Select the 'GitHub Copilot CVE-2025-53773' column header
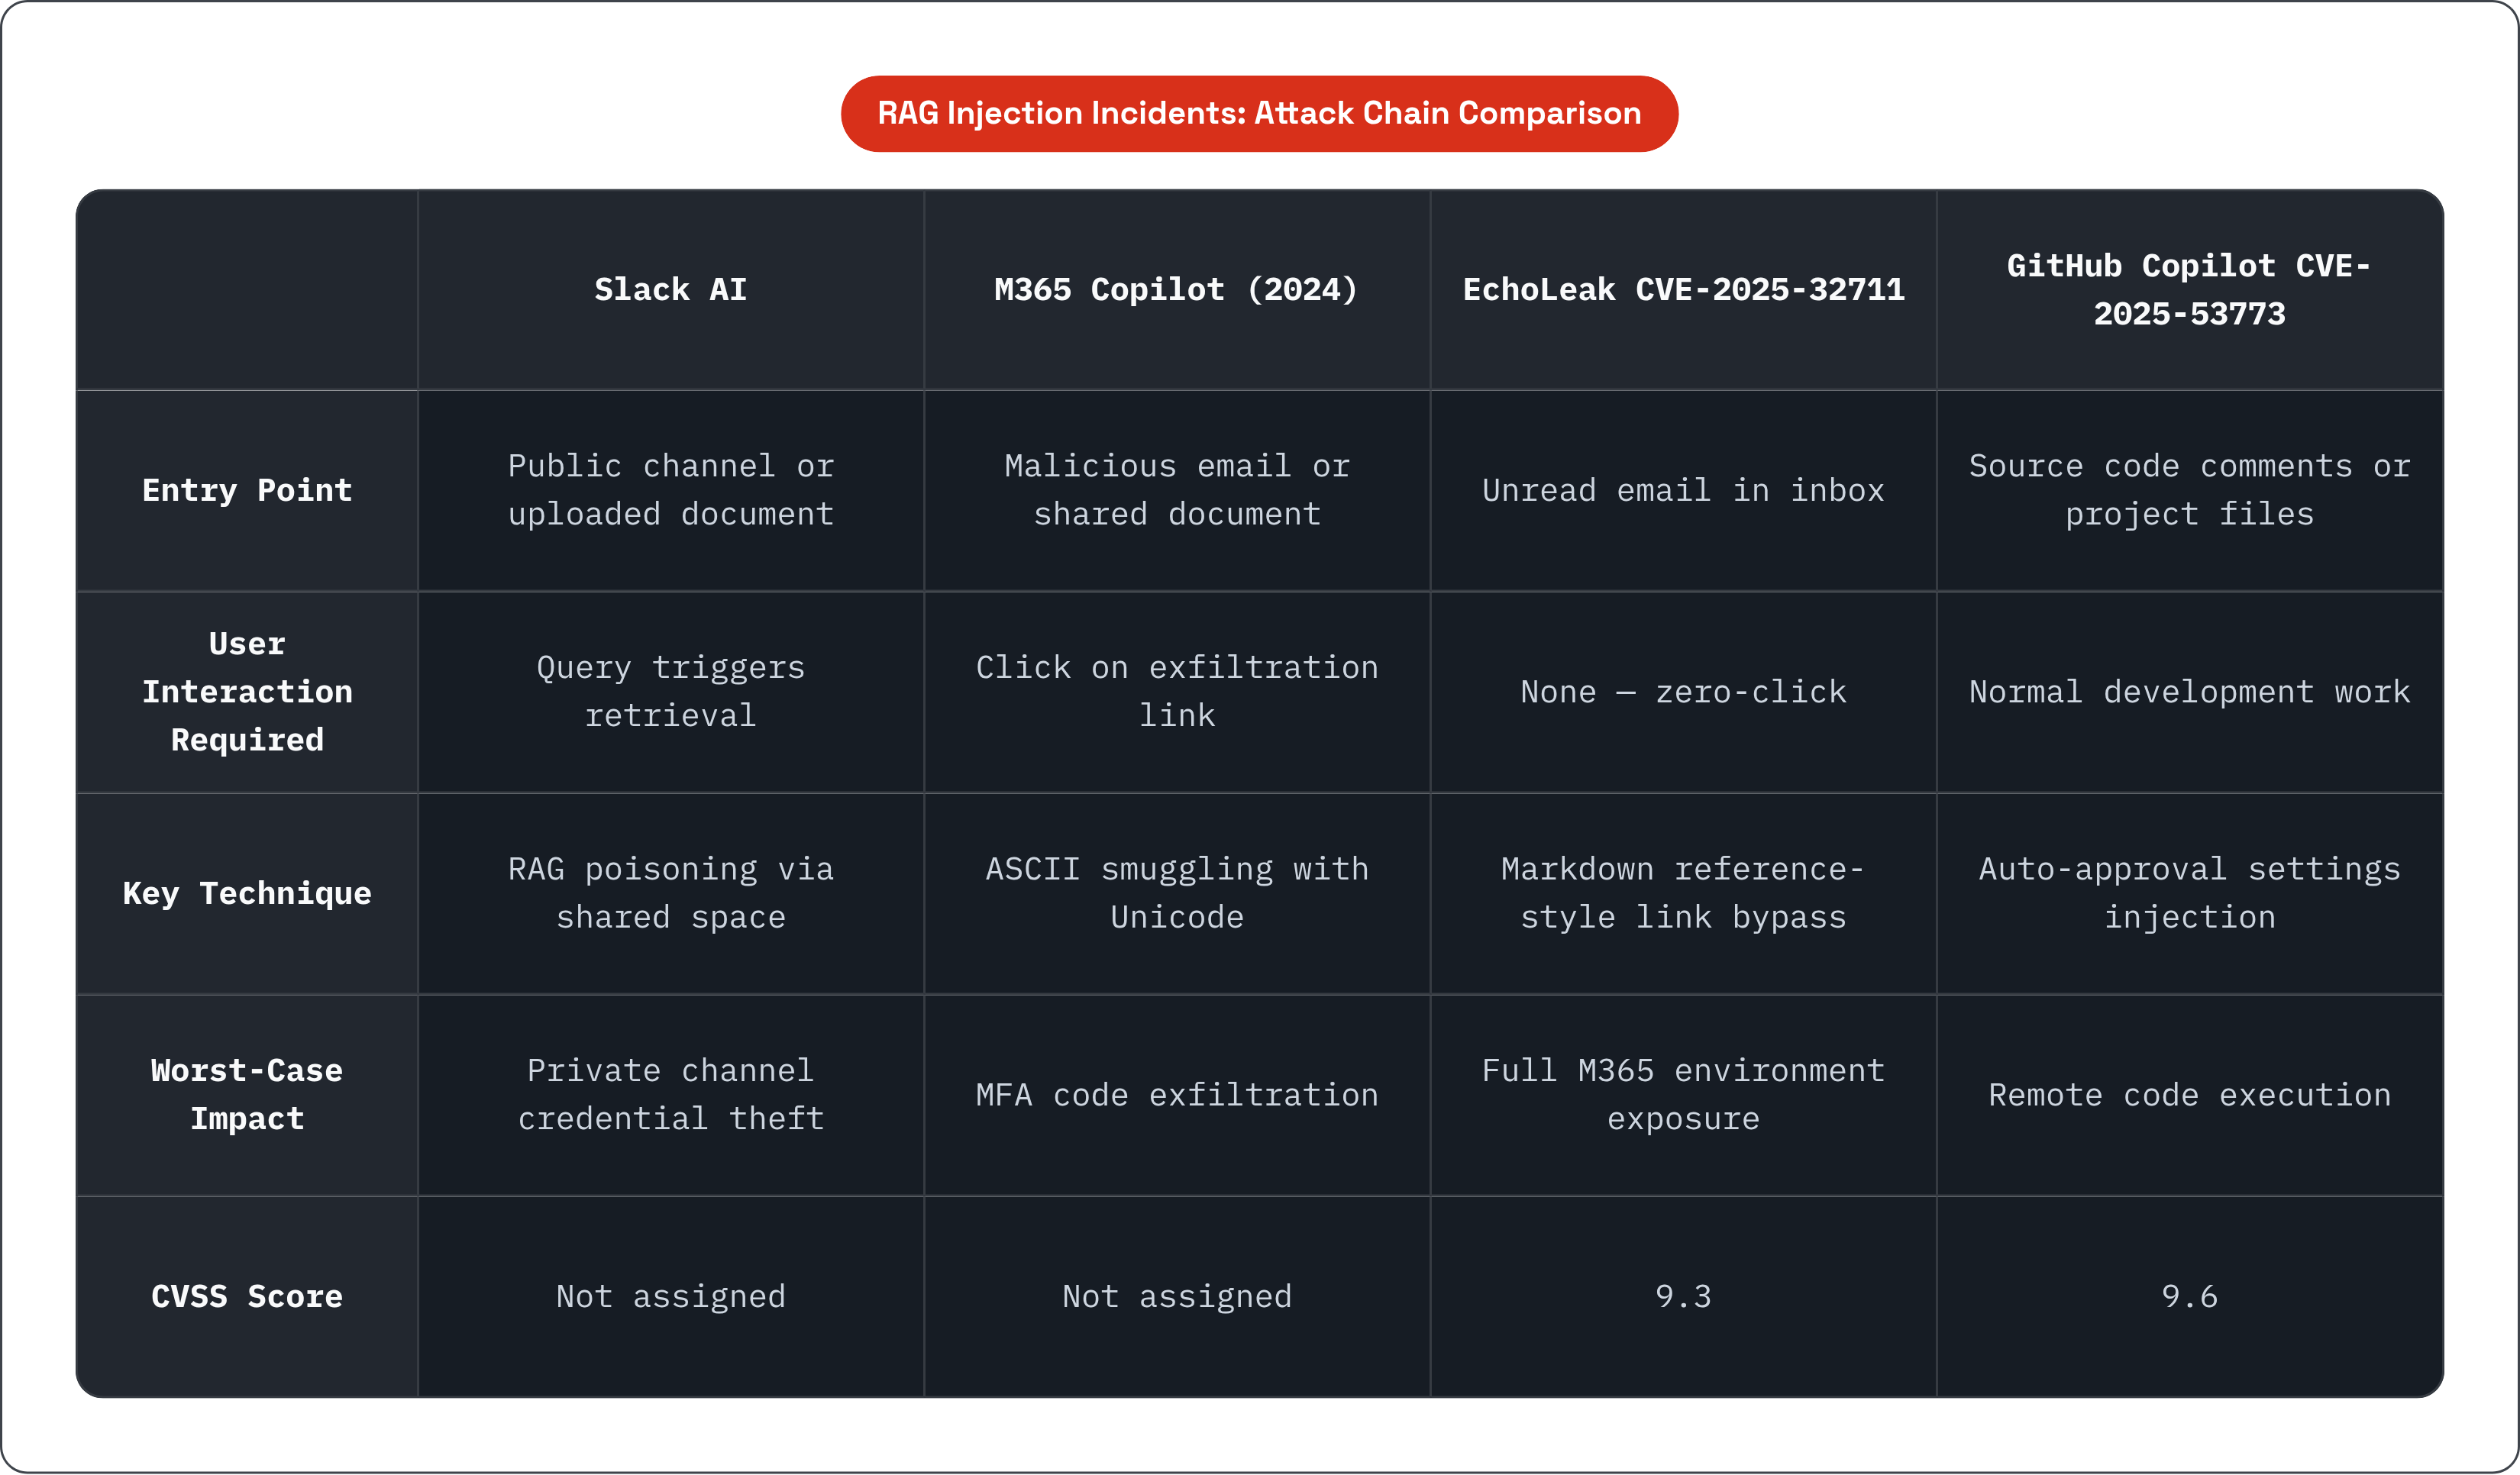 [2190, 290]
